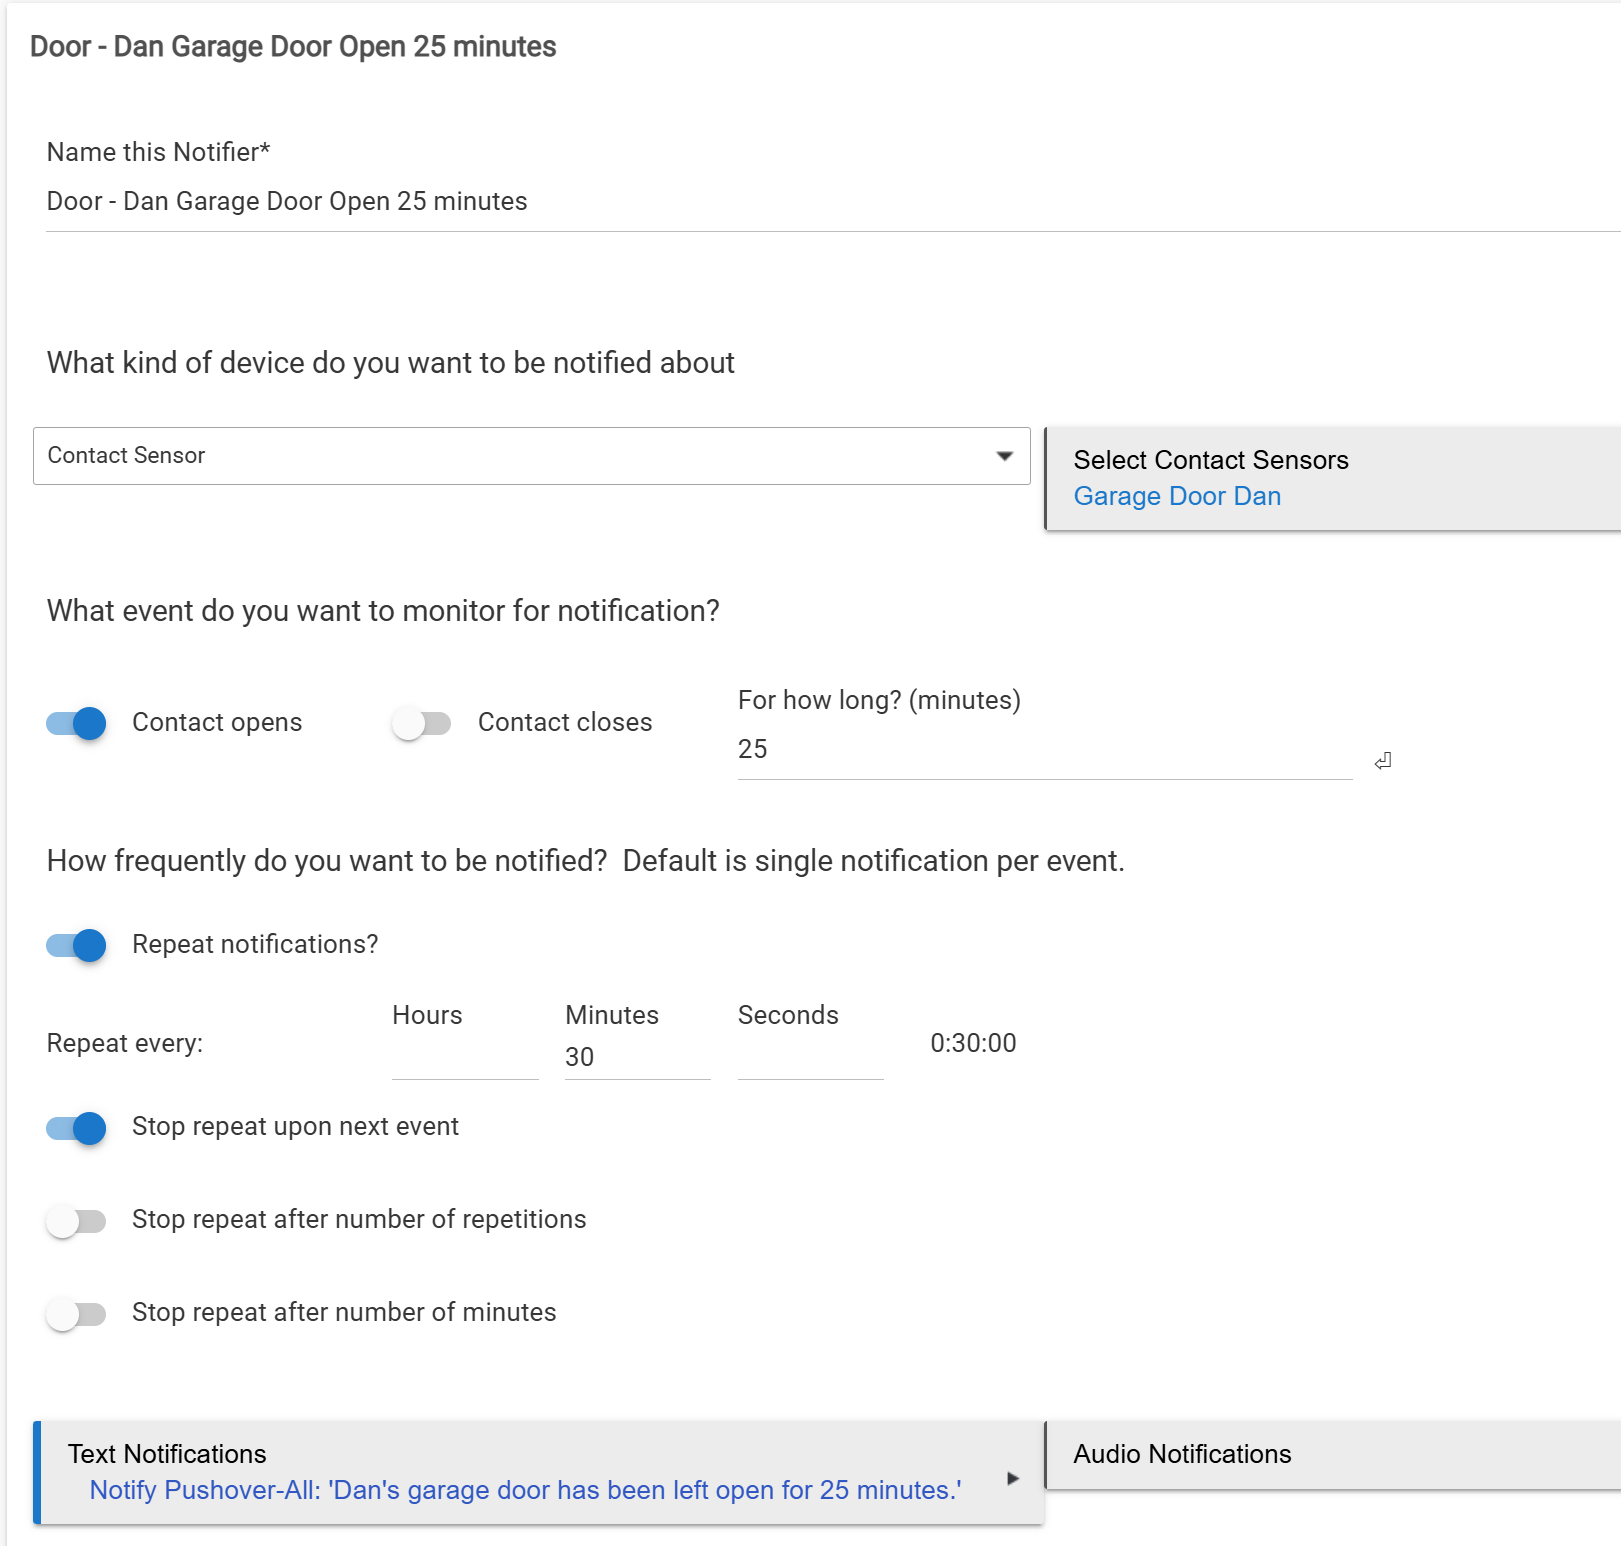Click the Notify Pushover-All message link

(525, 1490)
